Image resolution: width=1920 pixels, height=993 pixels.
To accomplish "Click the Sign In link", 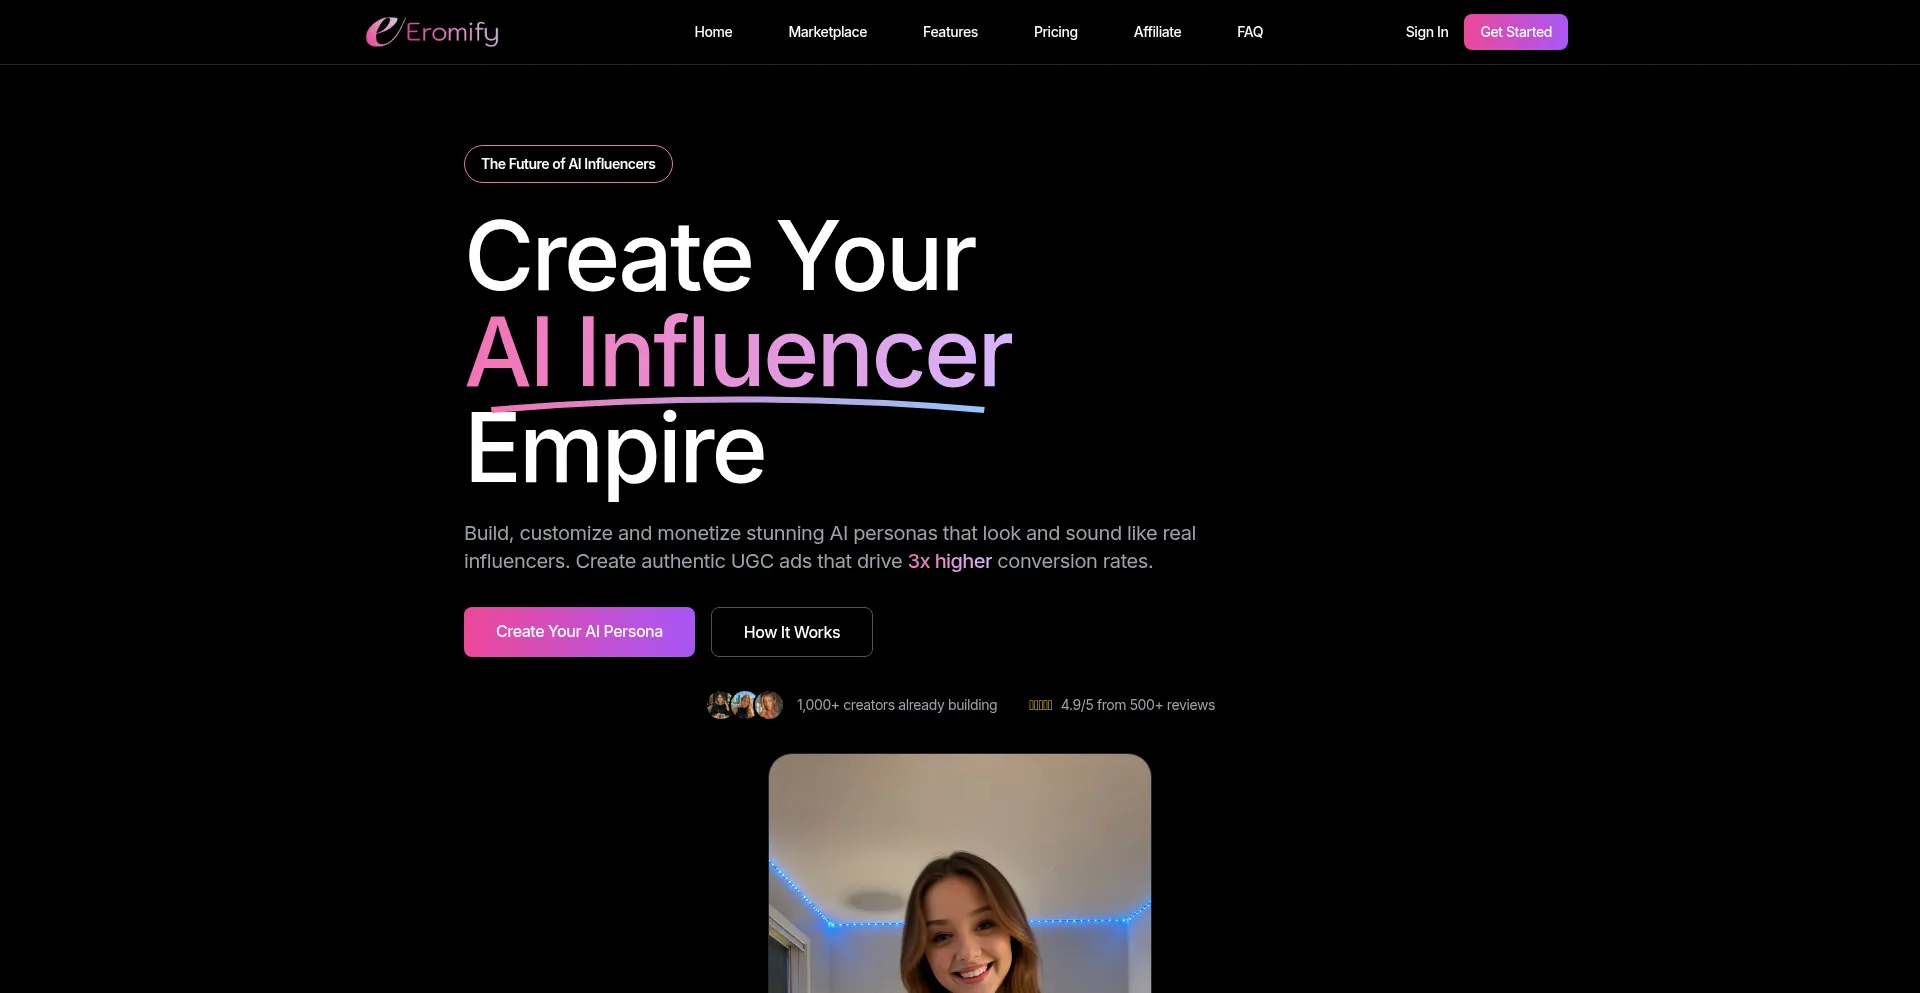I will 1426,32.
